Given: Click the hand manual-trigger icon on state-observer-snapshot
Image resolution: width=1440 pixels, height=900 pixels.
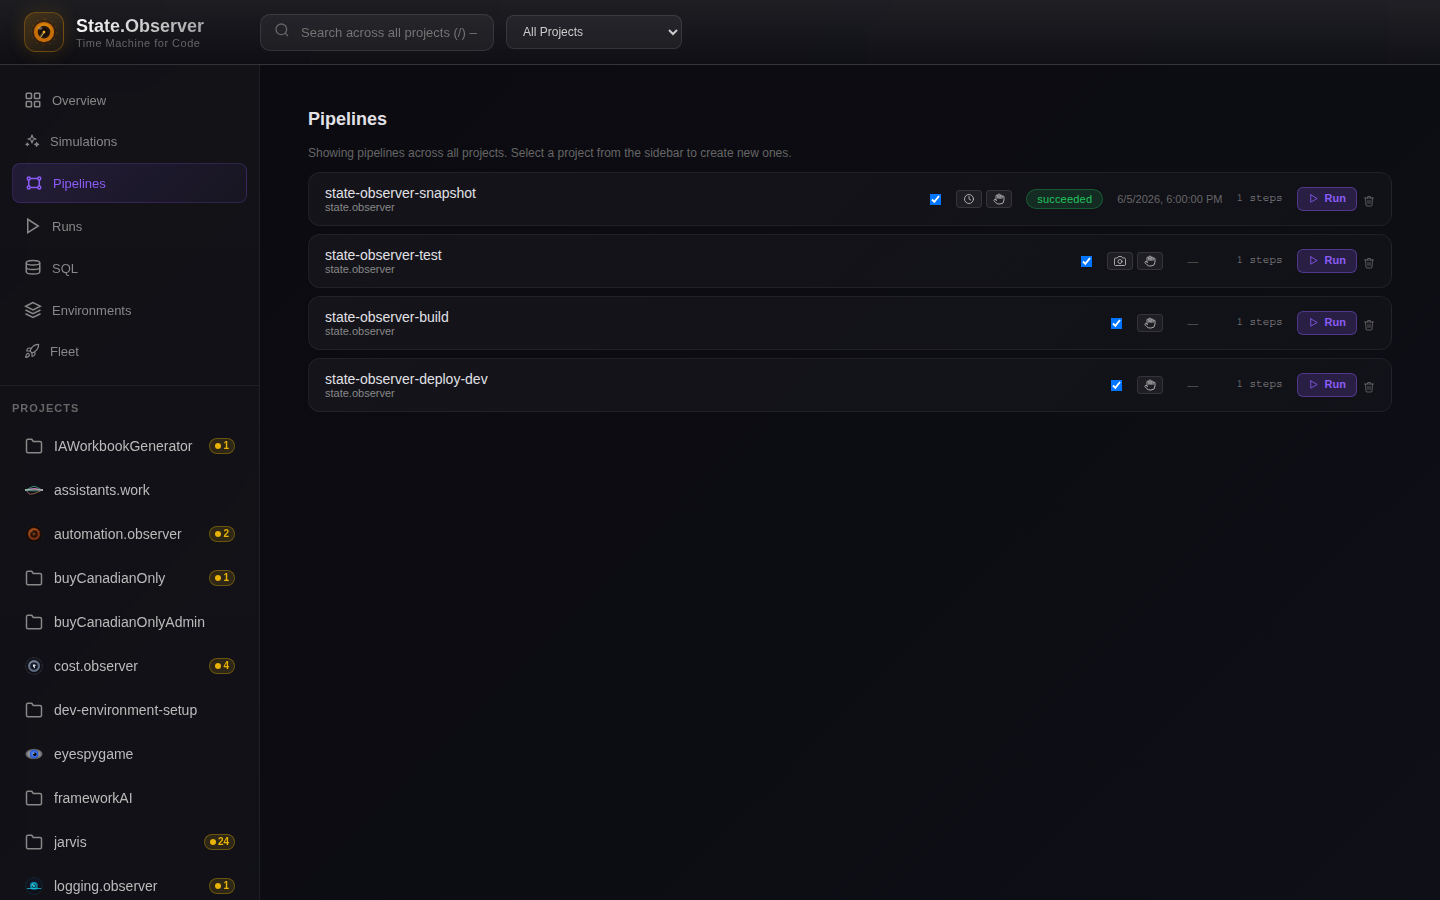Looking at the screenshot, I should click(x=999, y=199).
